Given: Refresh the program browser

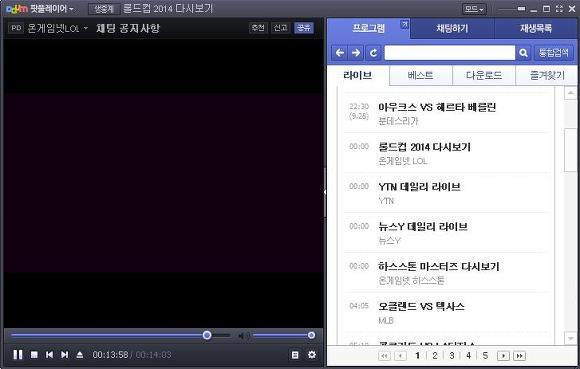Looking at the screenshot, I should [x=373, y=53].
